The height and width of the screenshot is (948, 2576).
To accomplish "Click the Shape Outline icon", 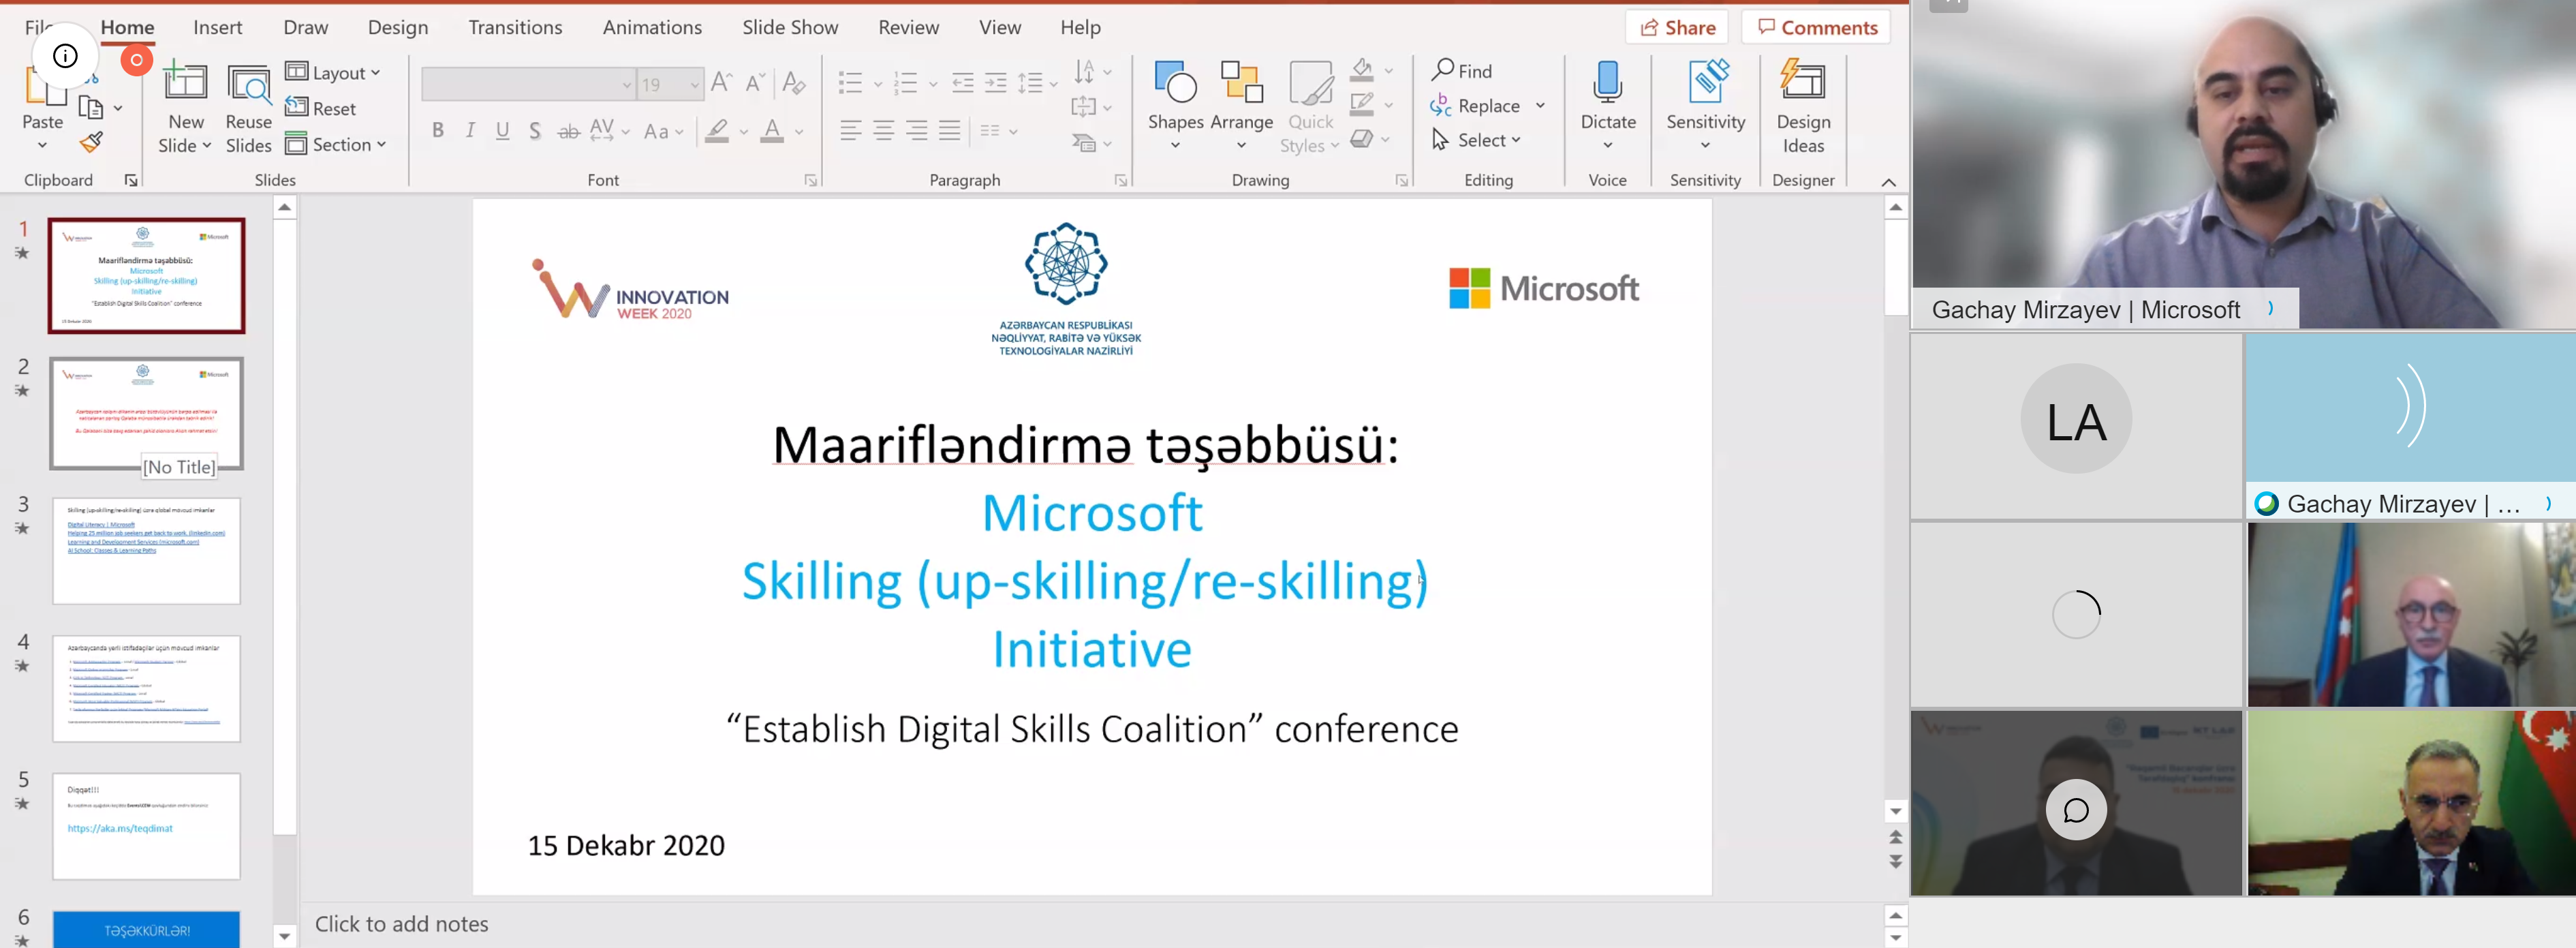I will [x=1361, y=104].
